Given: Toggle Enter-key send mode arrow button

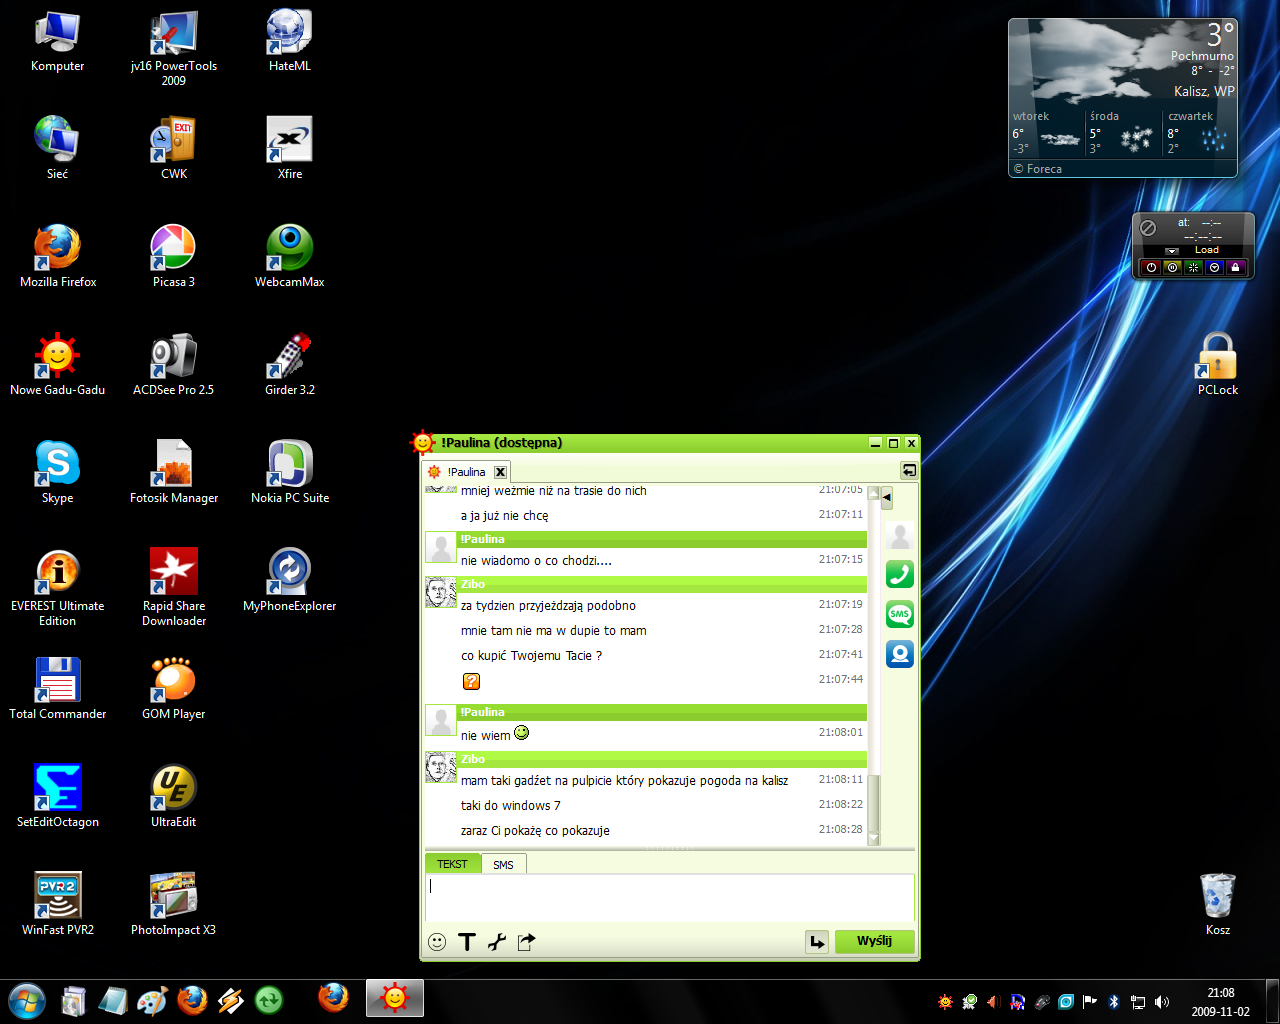Looking at the screenshot, I should 817,942.
